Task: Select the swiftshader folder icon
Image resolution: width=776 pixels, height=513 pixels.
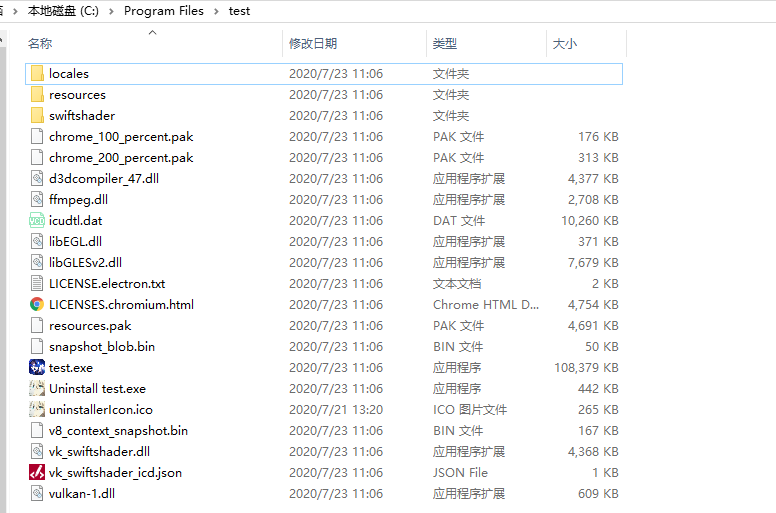Action: click(x=37, y=116)
